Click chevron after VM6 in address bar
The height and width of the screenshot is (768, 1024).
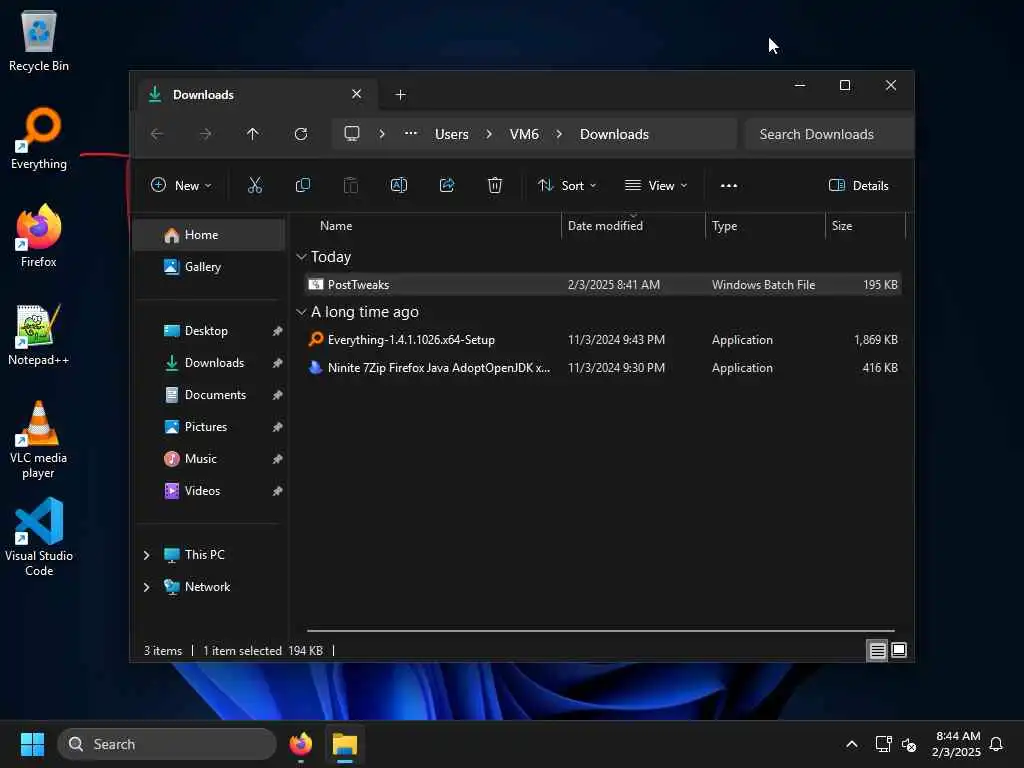559,134
